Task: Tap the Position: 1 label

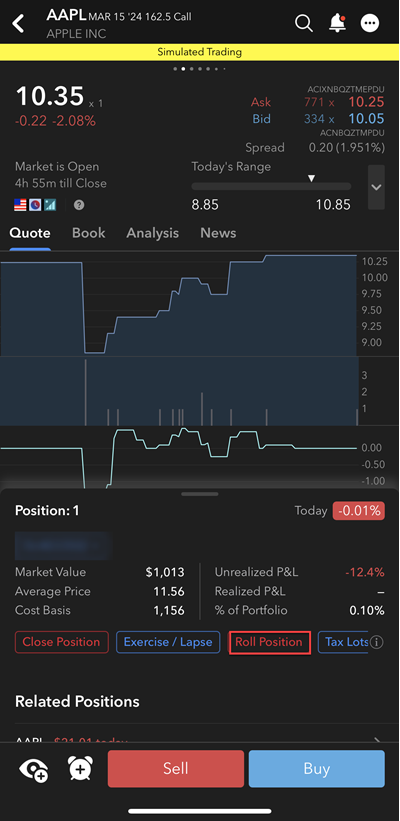Action: click(x=47, y=511)
